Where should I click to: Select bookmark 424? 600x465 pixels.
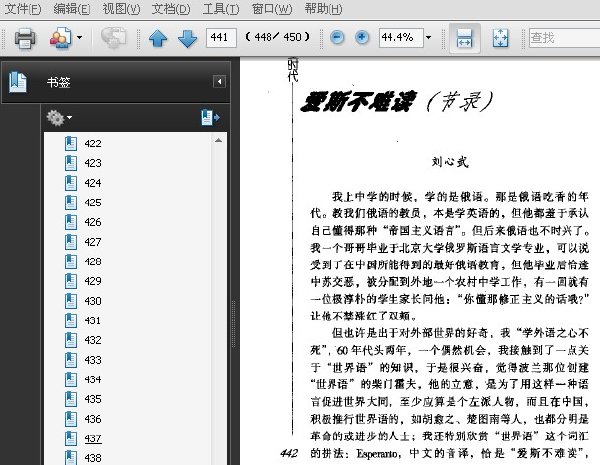tap(93, 183)
